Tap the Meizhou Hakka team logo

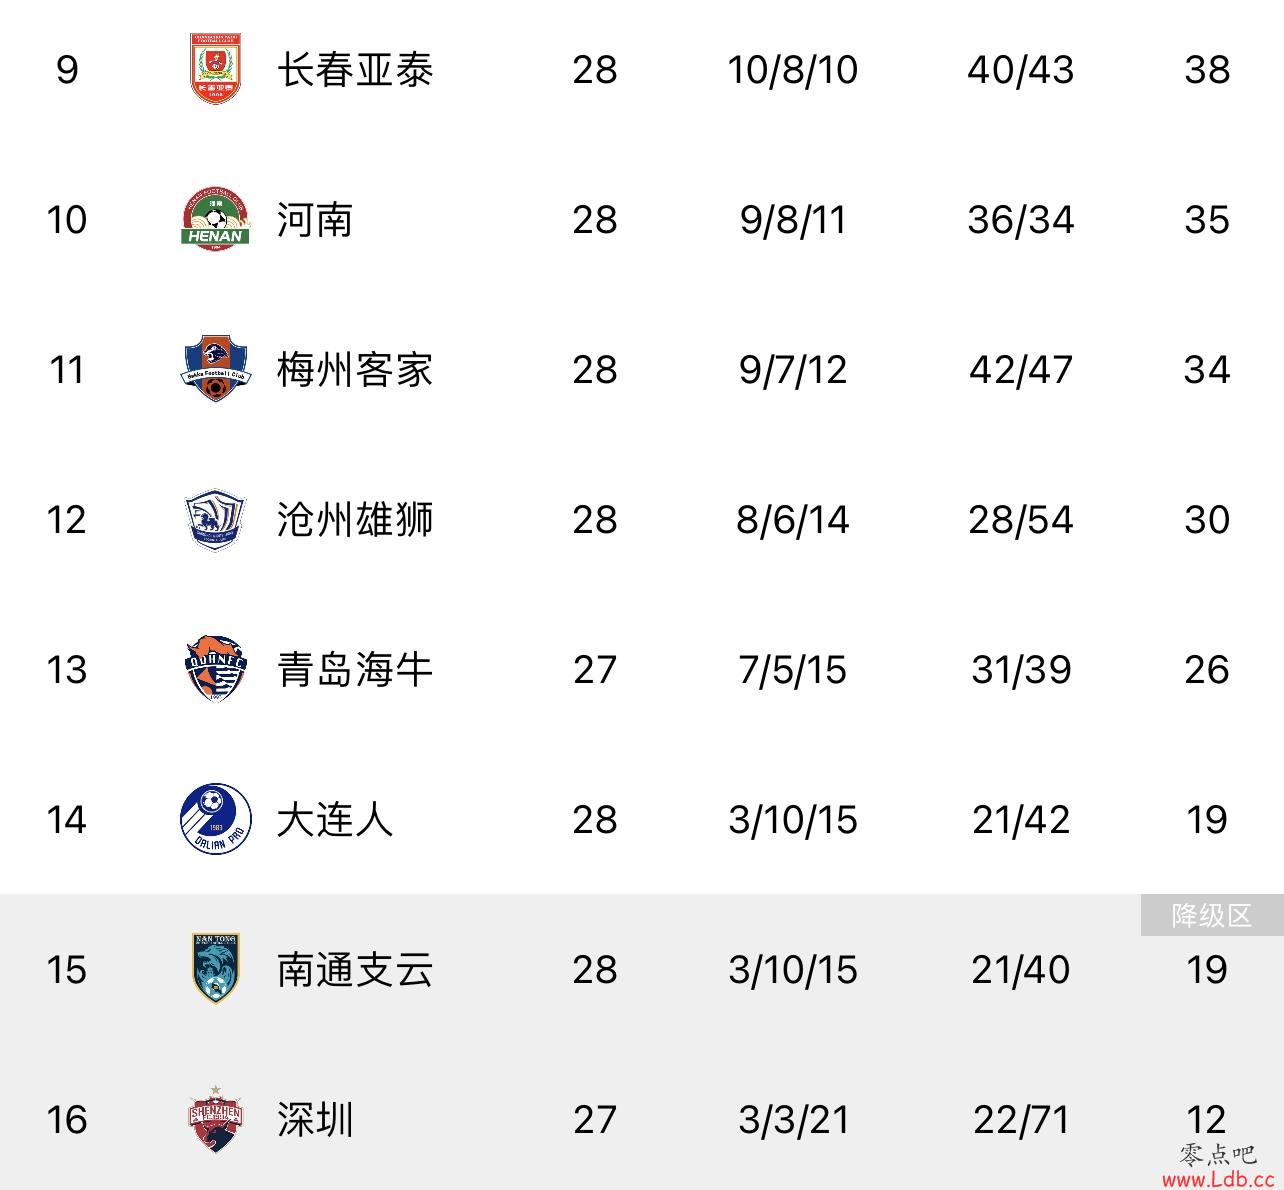215,369
